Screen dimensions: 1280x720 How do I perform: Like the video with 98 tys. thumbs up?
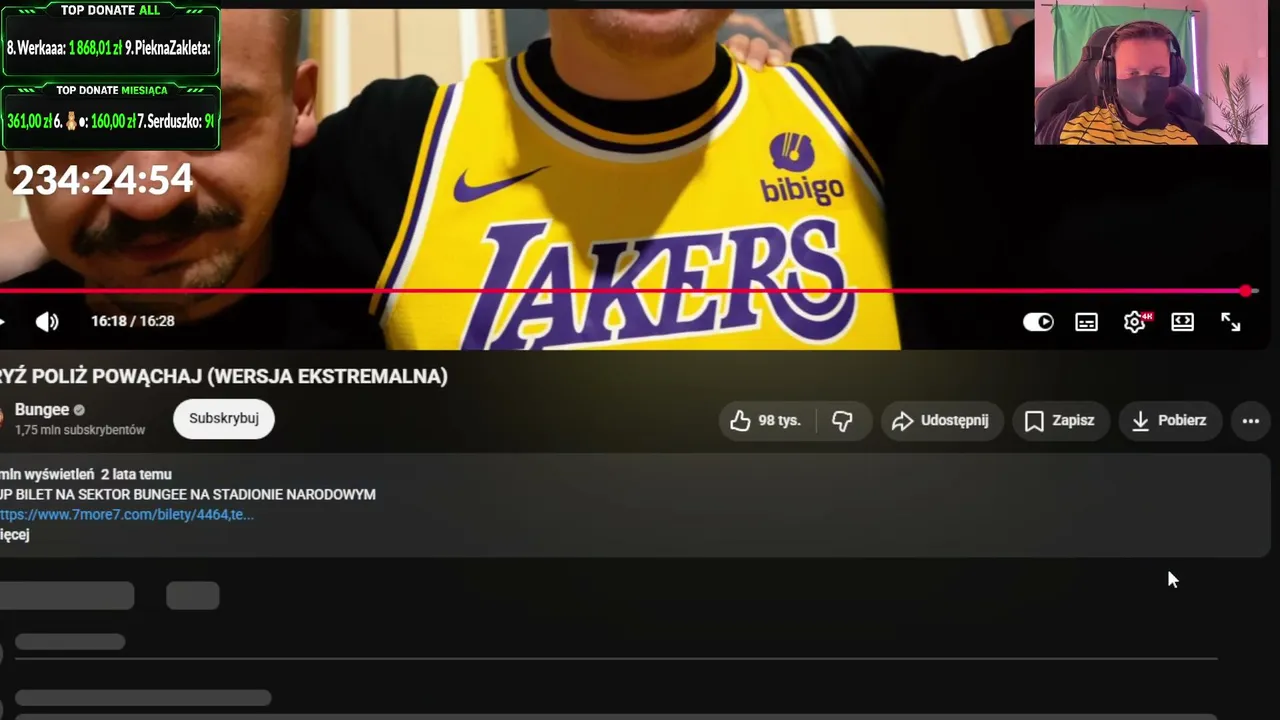tap(766, 421)
